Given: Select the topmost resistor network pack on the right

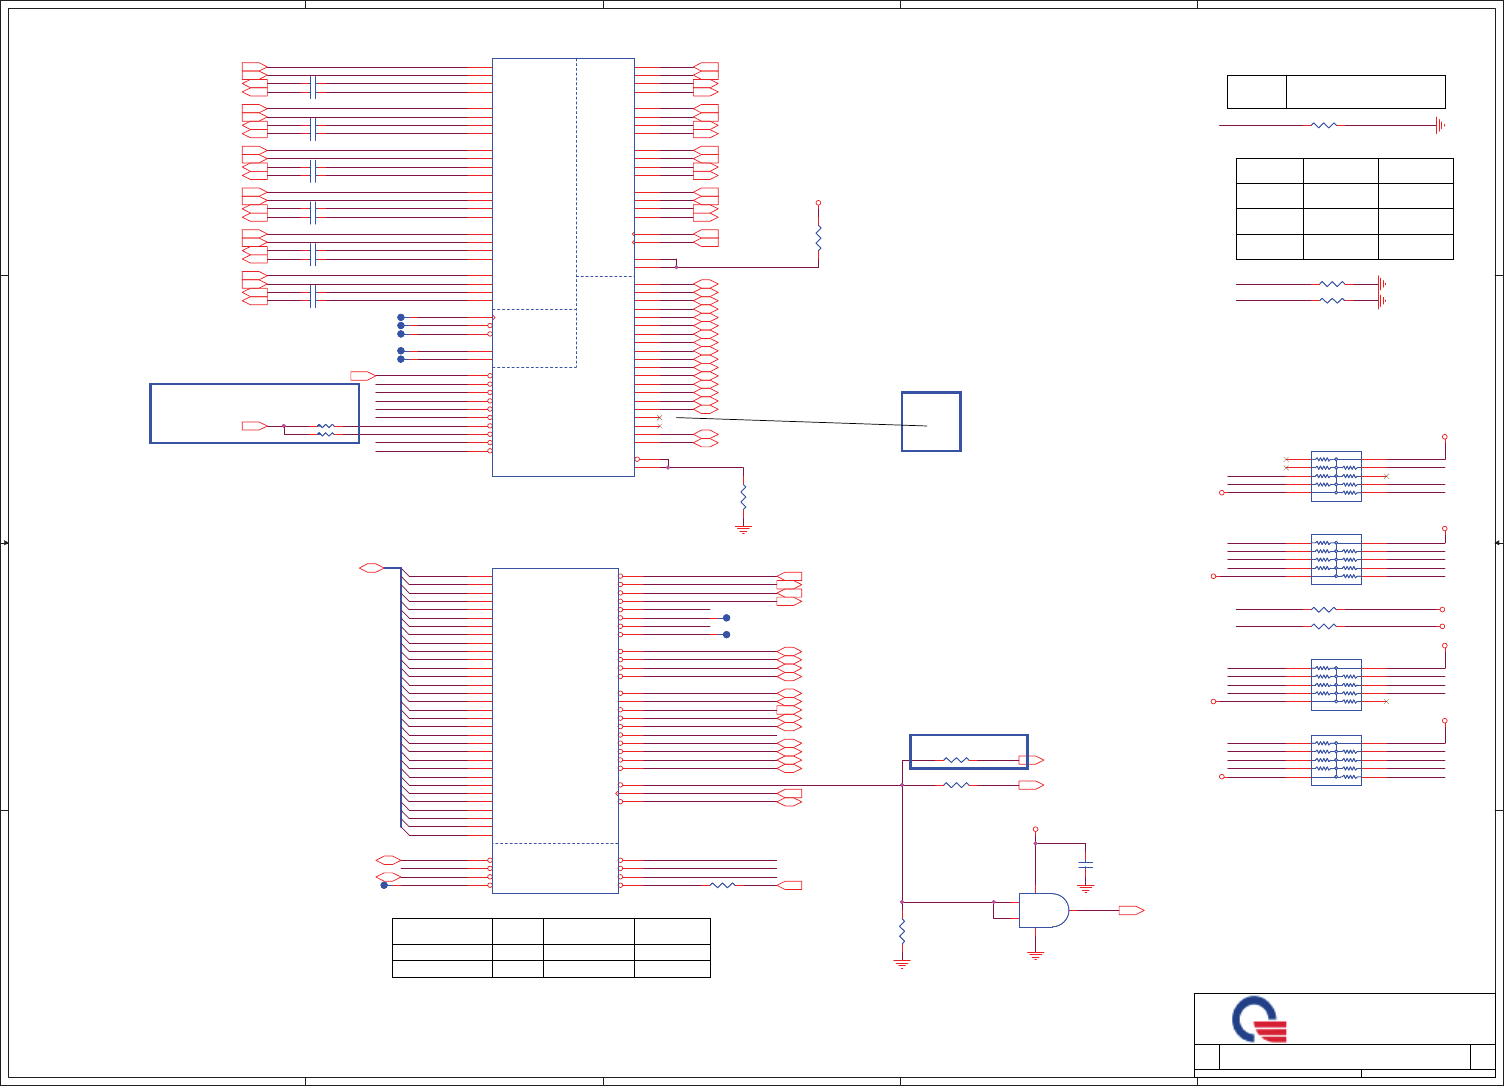Looking at the screenshot, I should pos(1336,476).
